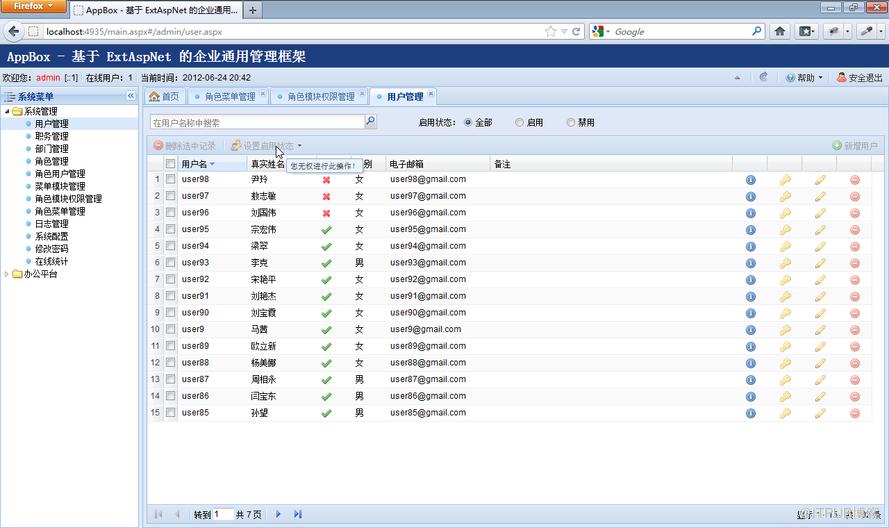This screenshot has width=889, height=528.
Task: Open Google search engine dropdown
Action: (x=602, y=32)
